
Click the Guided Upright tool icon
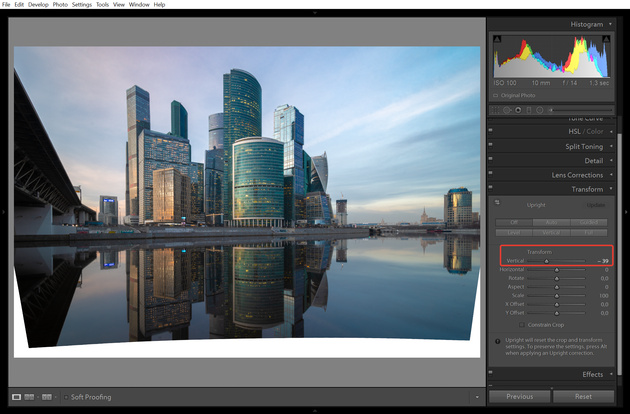coord(497,203)
